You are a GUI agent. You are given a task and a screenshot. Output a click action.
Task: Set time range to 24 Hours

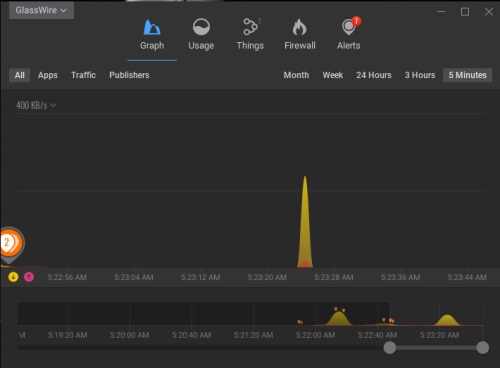point(374,75)
